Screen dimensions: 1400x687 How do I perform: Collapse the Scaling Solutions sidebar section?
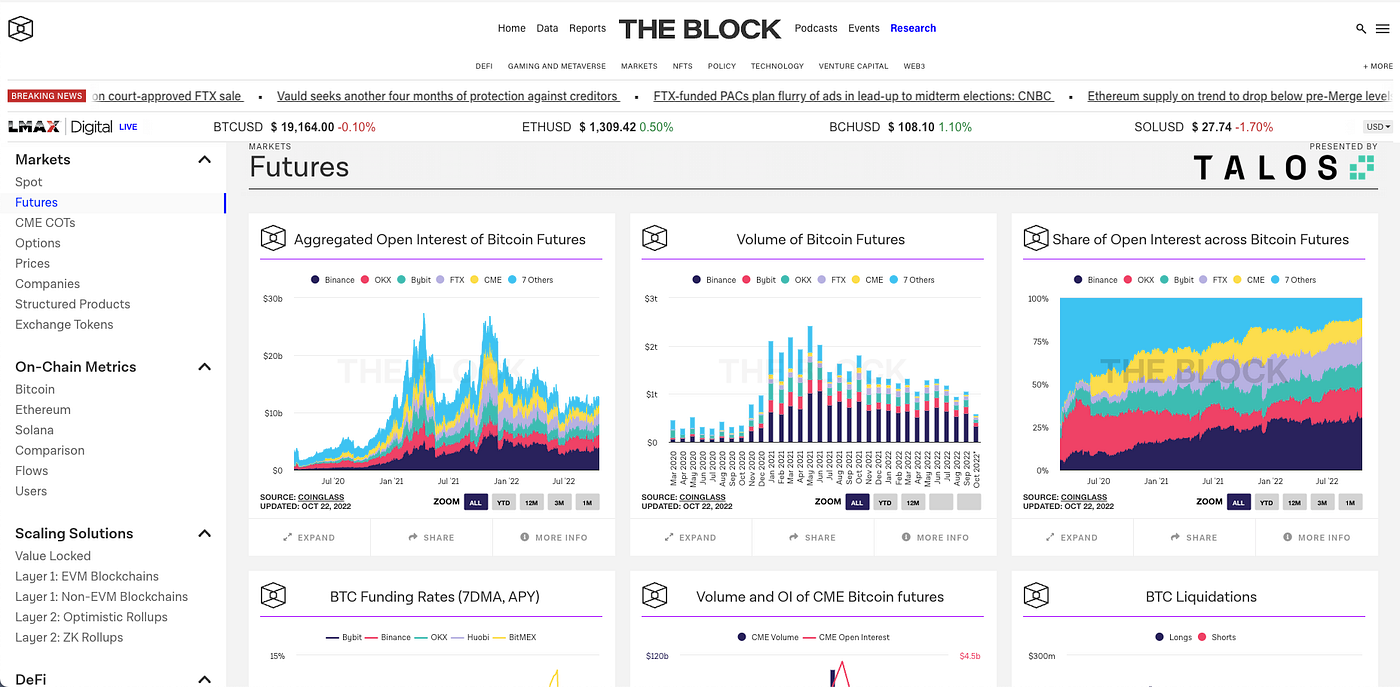pyautogui.click(x=204, y=534)
